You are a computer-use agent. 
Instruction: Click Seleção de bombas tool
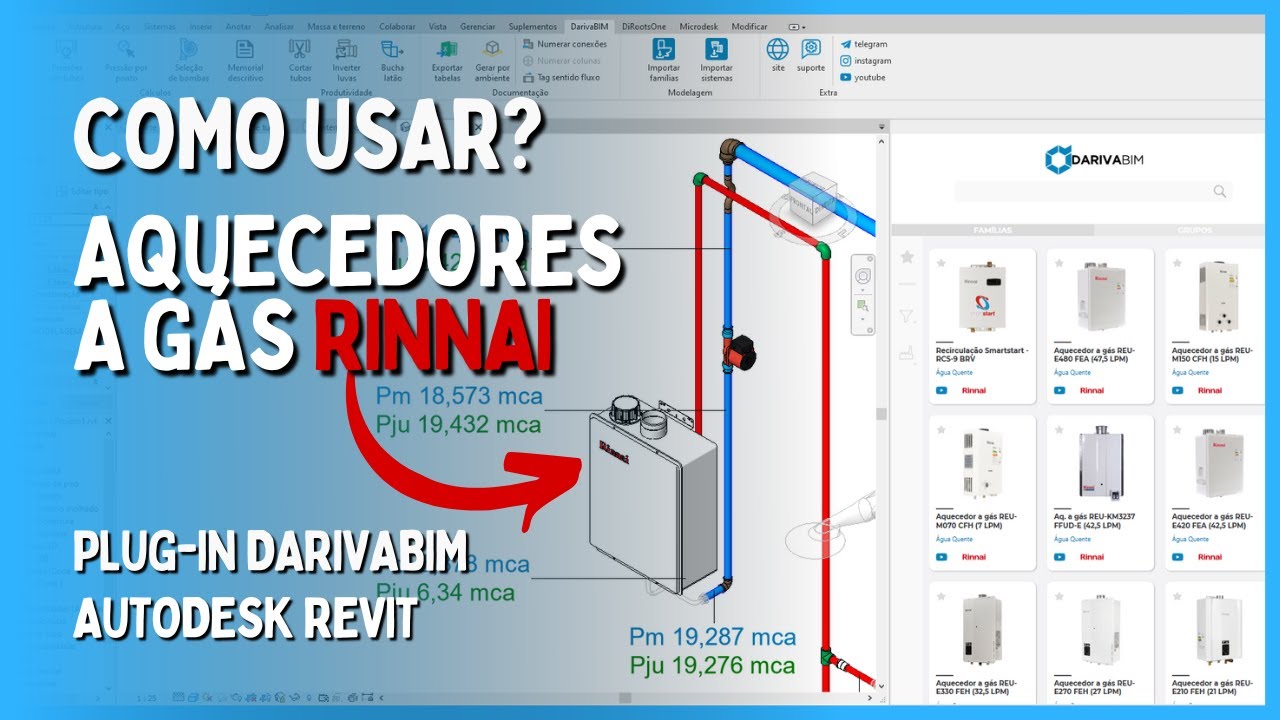pyautogui.click(x=189, y=59)
